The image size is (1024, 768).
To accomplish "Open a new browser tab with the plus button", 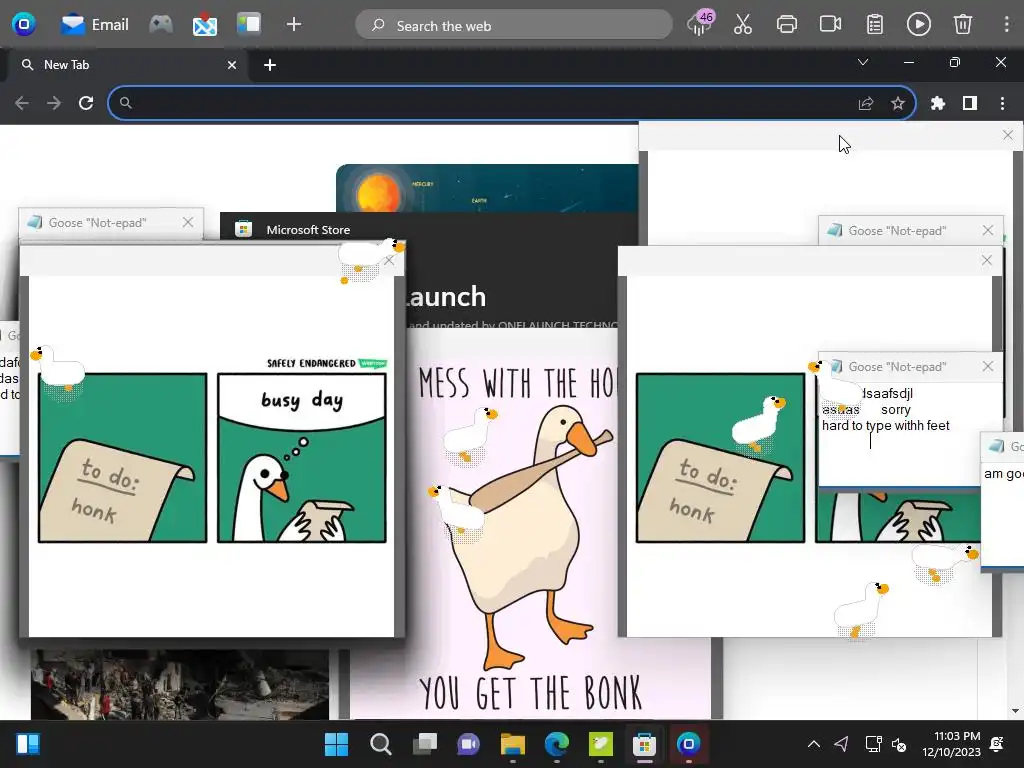I will coord(270,65).
